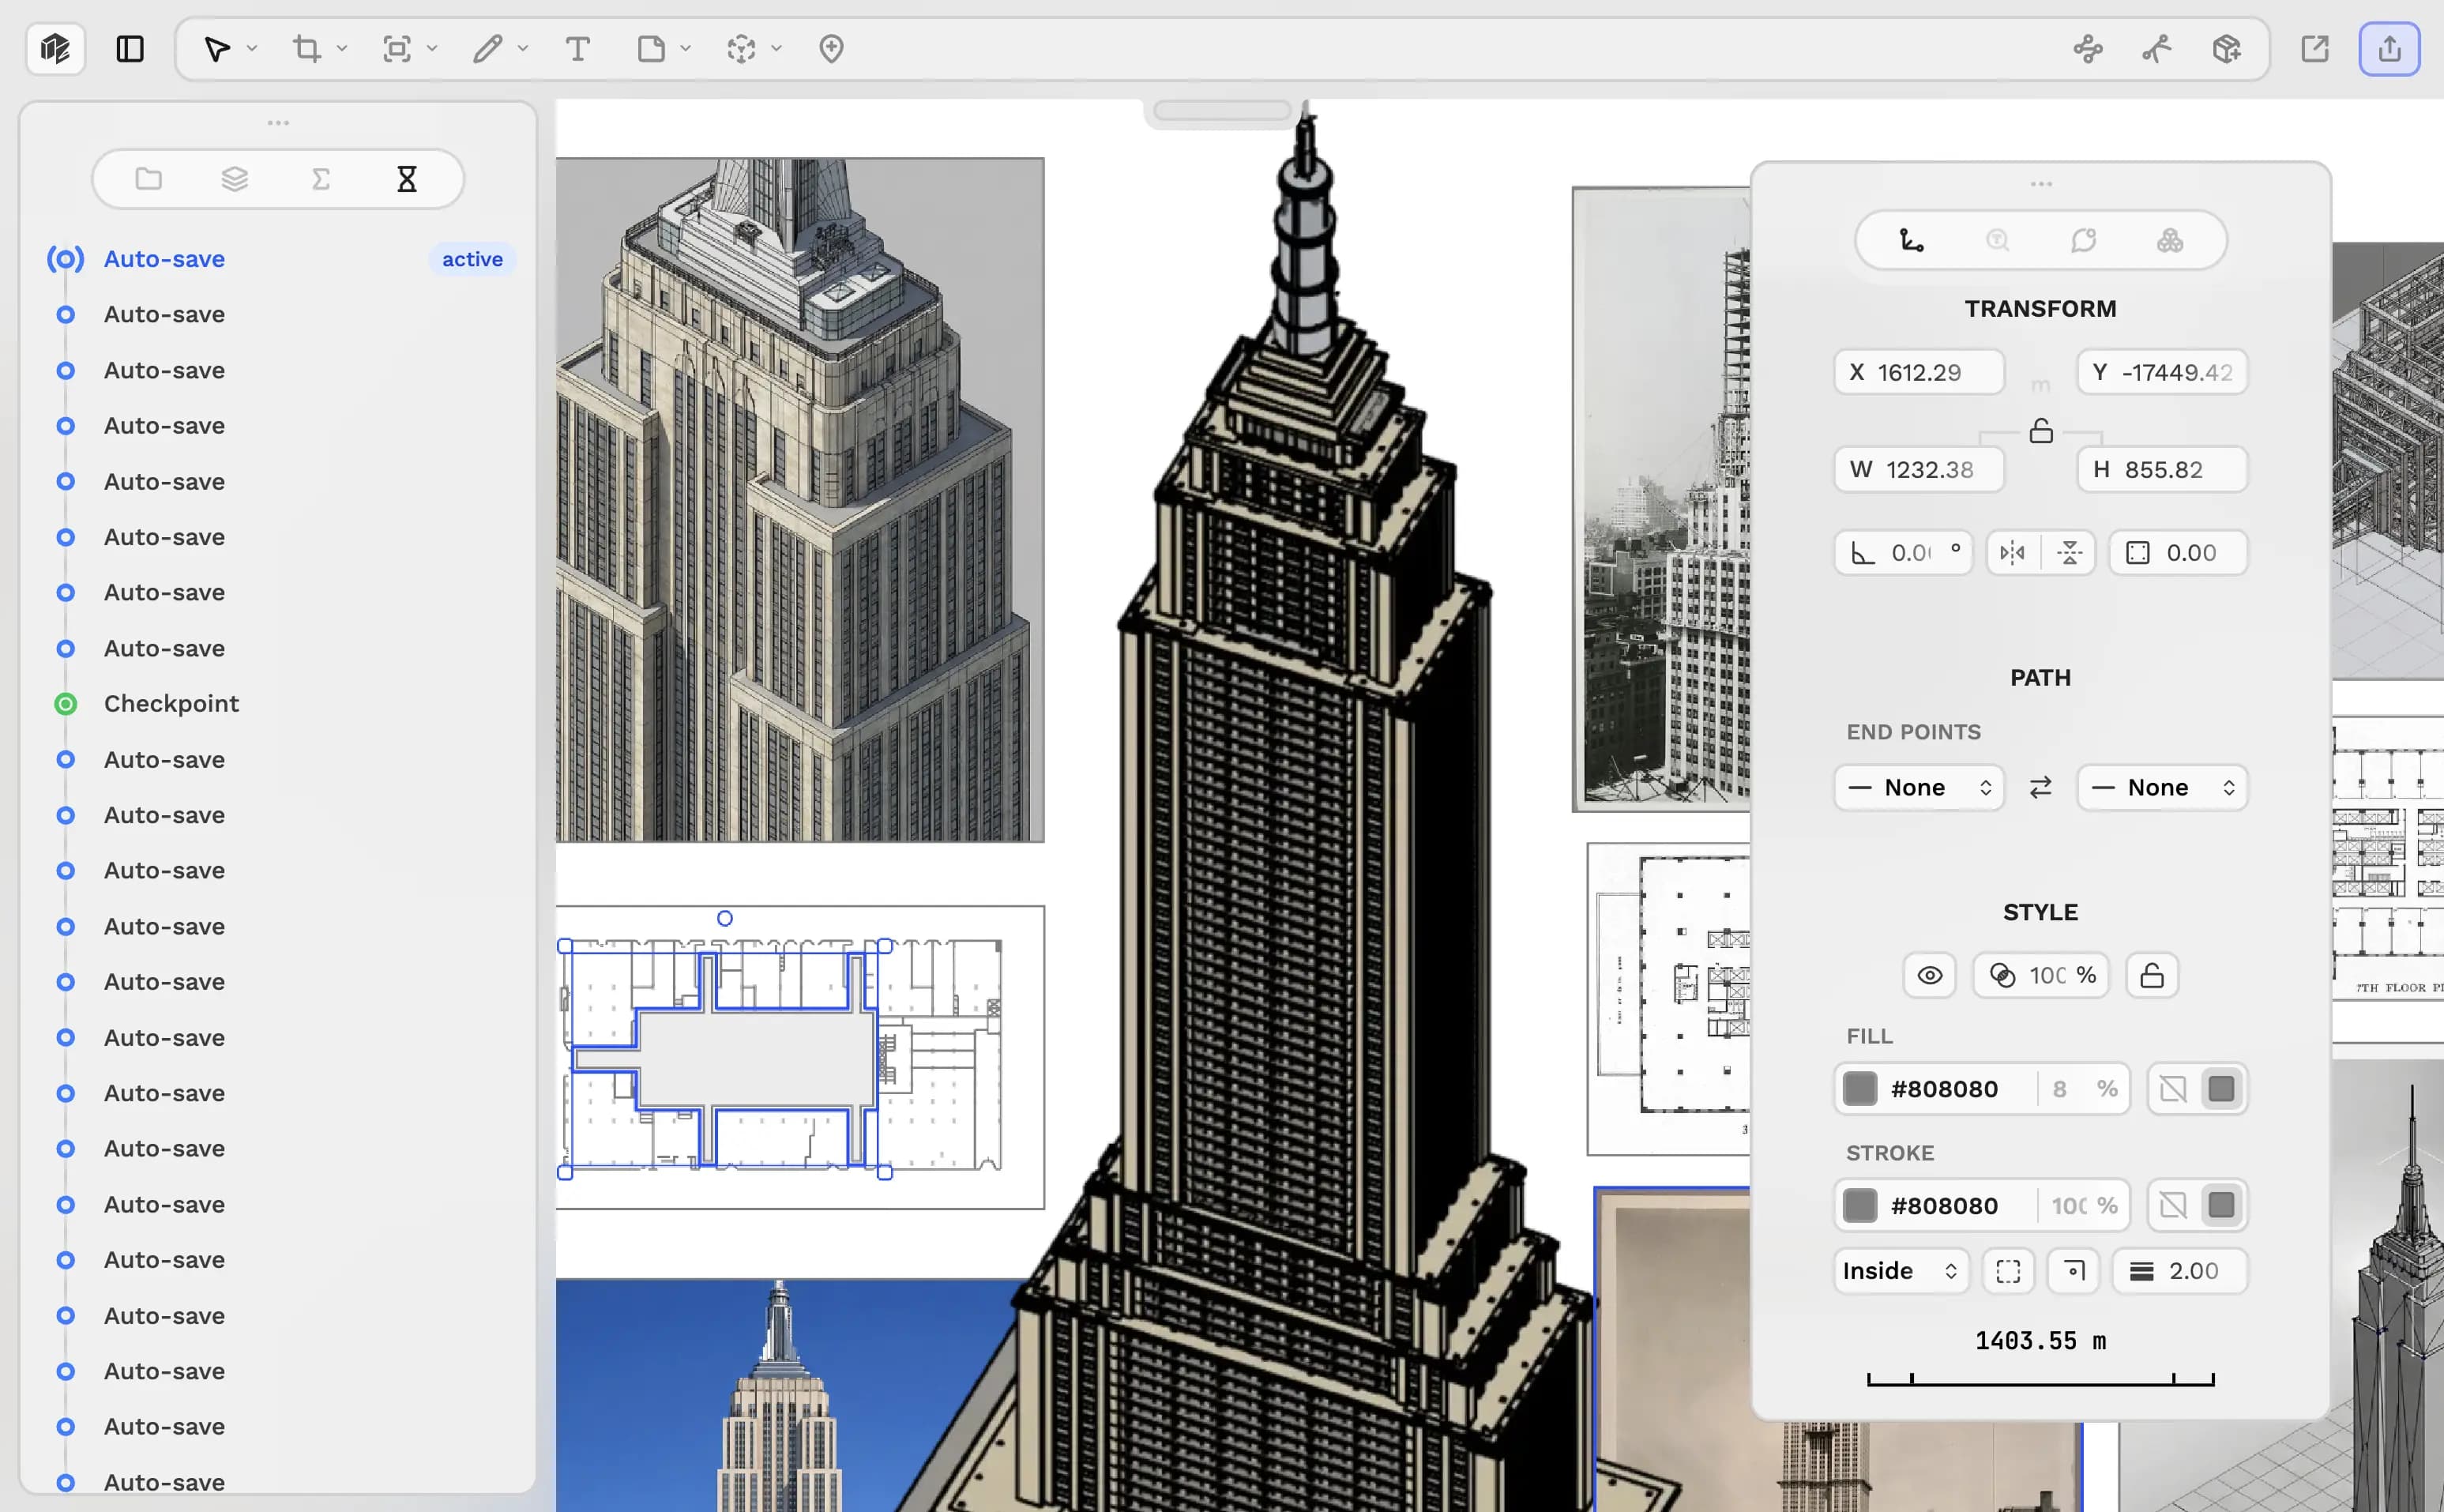2444x1512 pixels.
Task: Open the sigma formulas tab
Action: tap(320, 179)
